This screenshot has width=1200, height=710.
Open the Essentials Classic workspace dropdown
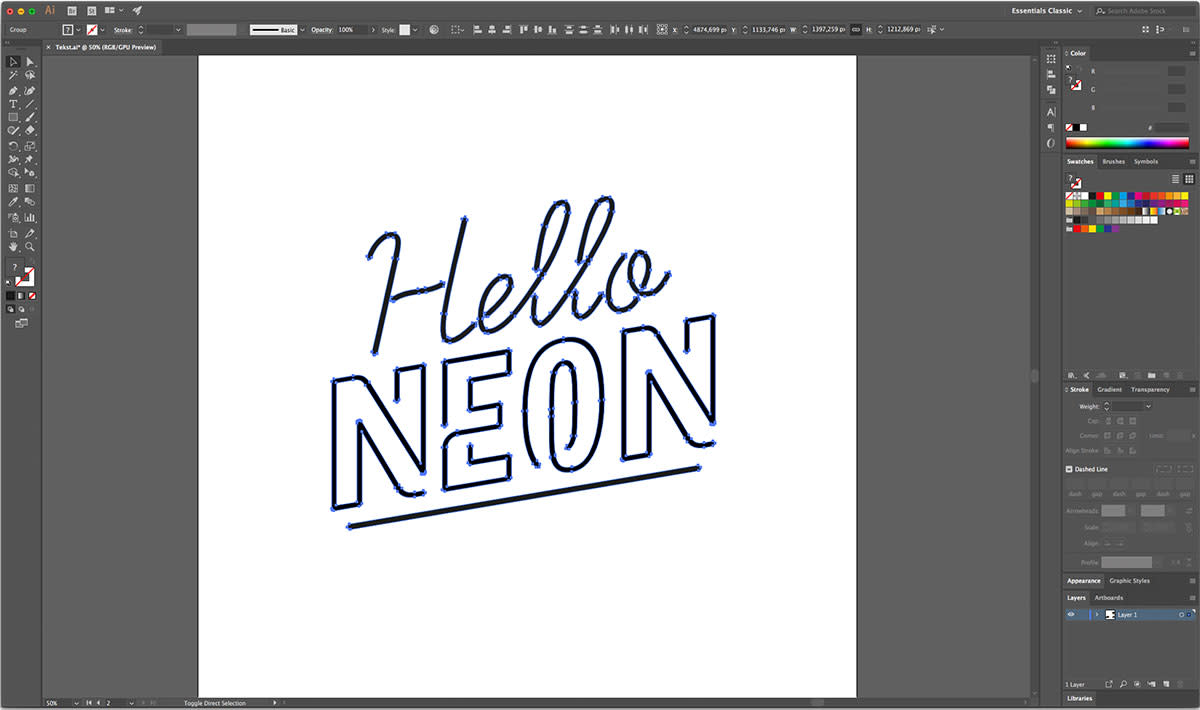tap(1047, 11)
